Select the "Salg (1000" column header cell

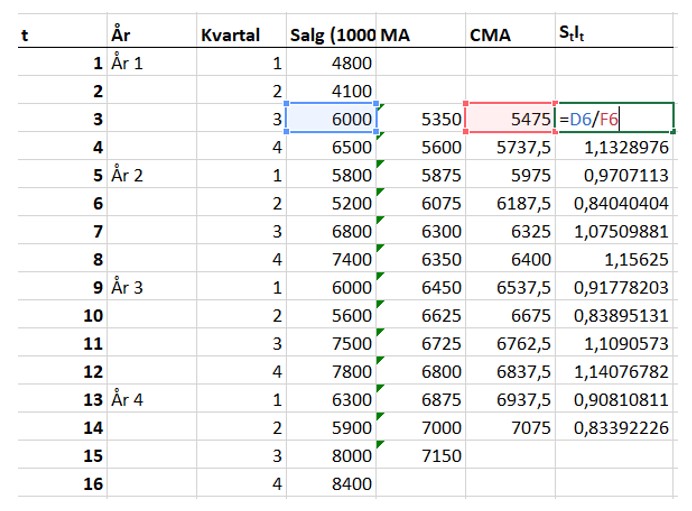pos(331,35)
